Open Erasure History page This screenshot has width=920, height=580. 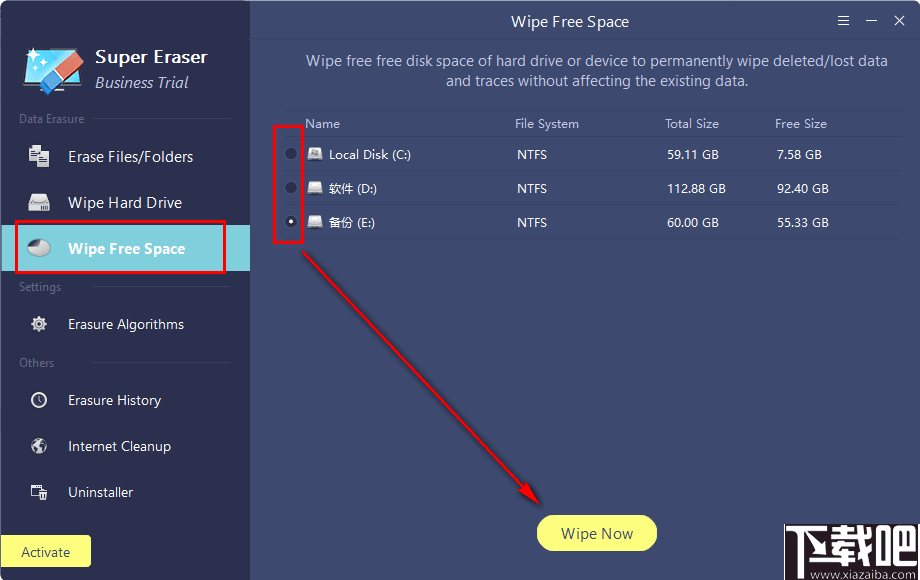126,400
